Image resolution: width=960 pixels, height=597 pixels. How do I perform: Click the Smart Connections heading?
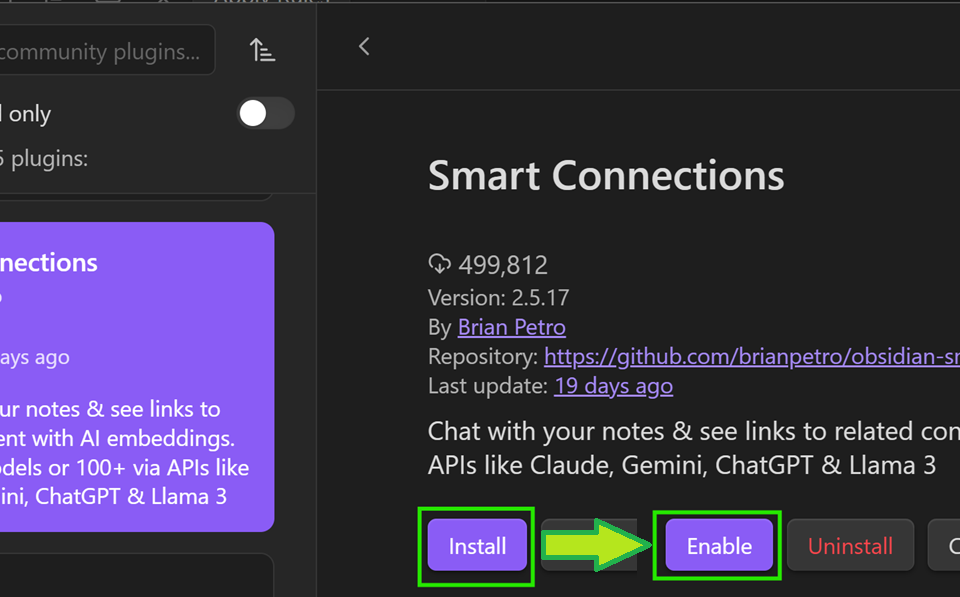point(606,176)
